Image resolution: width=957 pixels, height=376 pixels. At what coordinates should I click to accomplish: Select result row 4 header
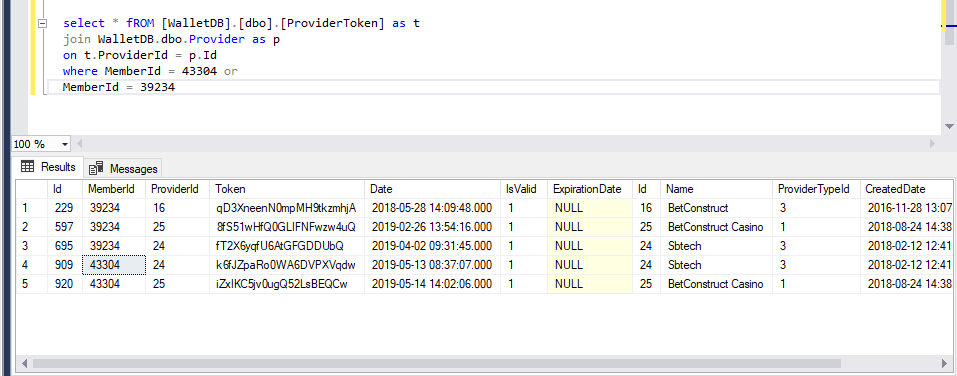(x=31, y=265)
